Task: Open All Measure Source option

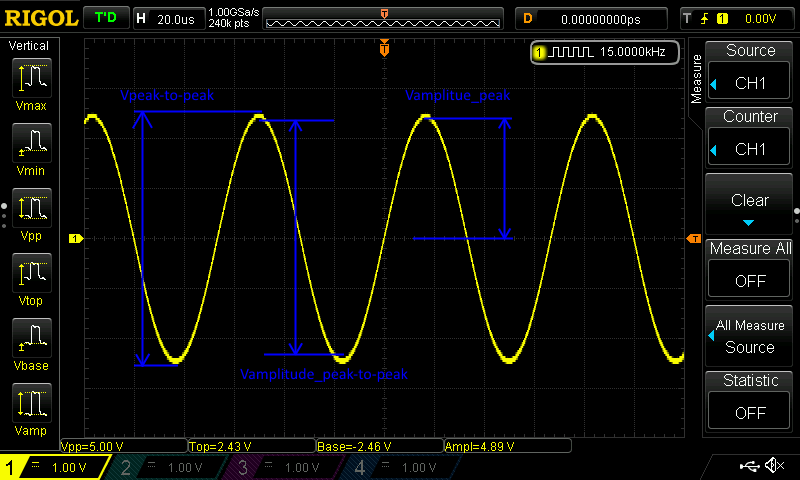Action: pyautogui.click(x=749, y=336)
